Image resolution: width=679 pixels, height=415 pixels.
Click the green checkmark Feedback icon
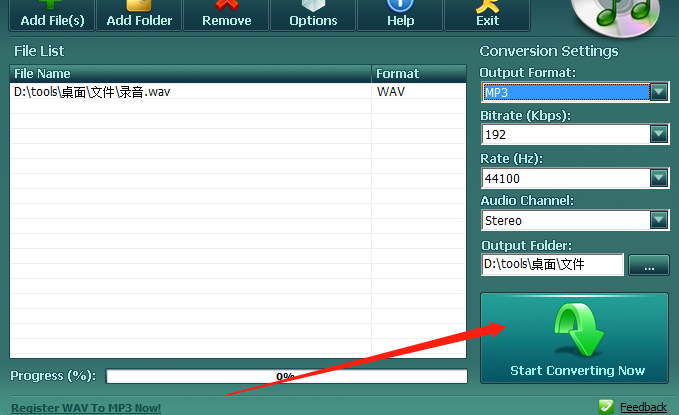click(x=606, y=407)
